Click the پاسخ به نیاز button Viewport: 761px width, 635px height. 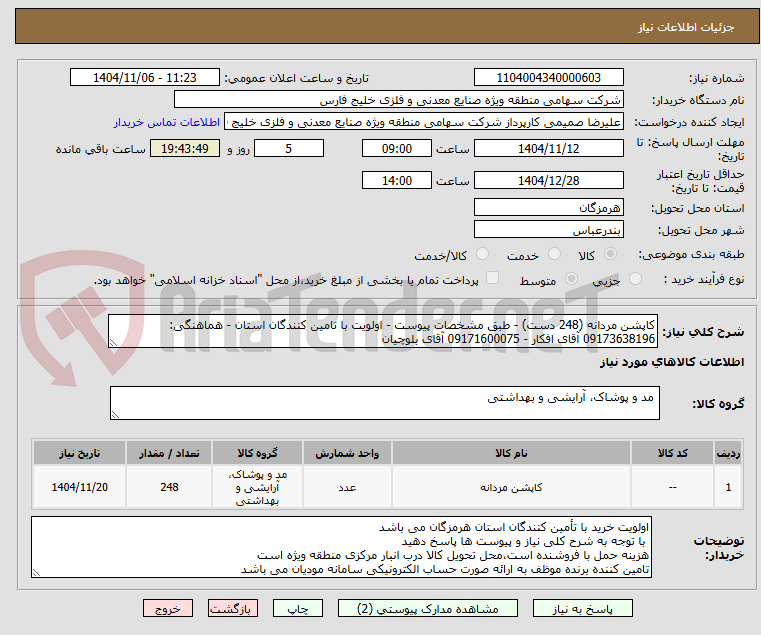pos(582,608)
